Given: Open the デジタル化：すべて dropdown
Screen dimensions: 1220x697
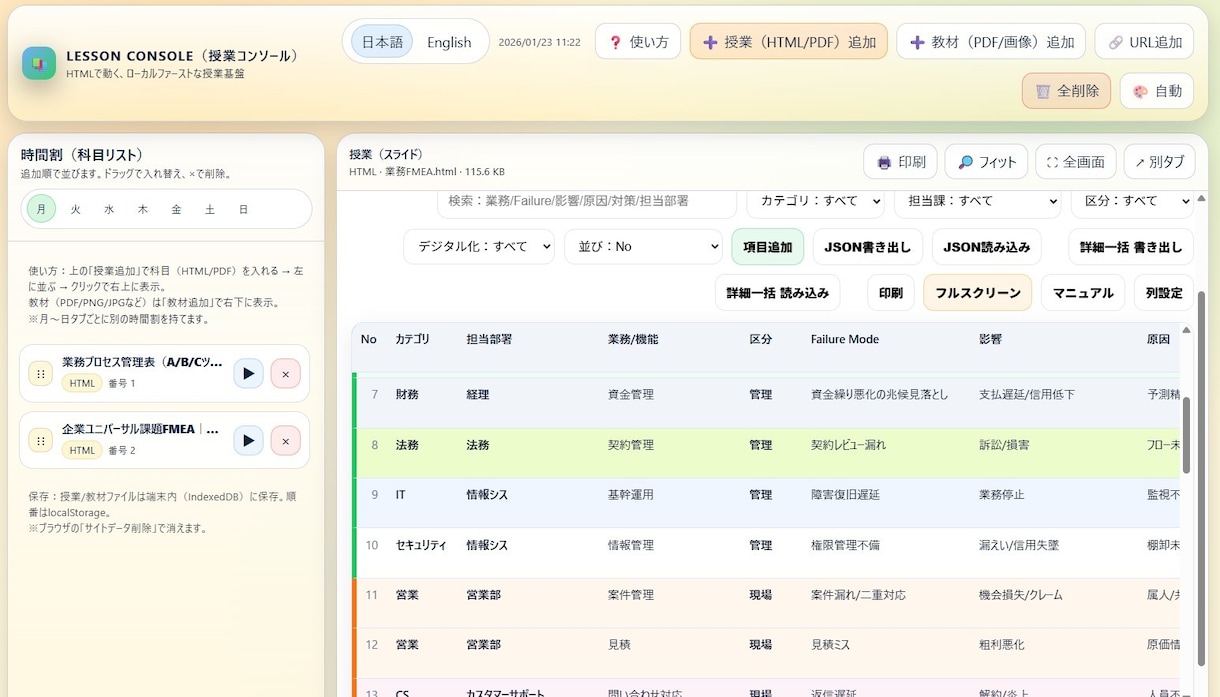Looking at the screenshot, I should click(479, 246).
